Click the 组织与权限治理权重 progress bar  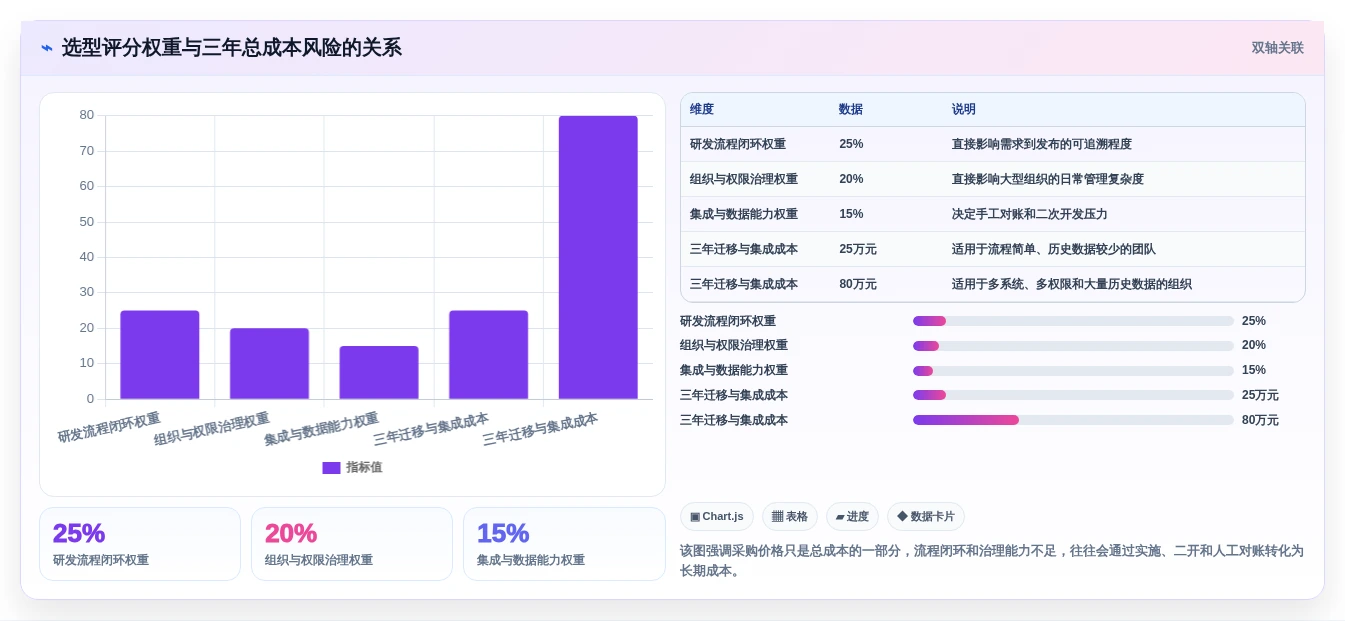pyautogui.click(x=1073, y=346)
